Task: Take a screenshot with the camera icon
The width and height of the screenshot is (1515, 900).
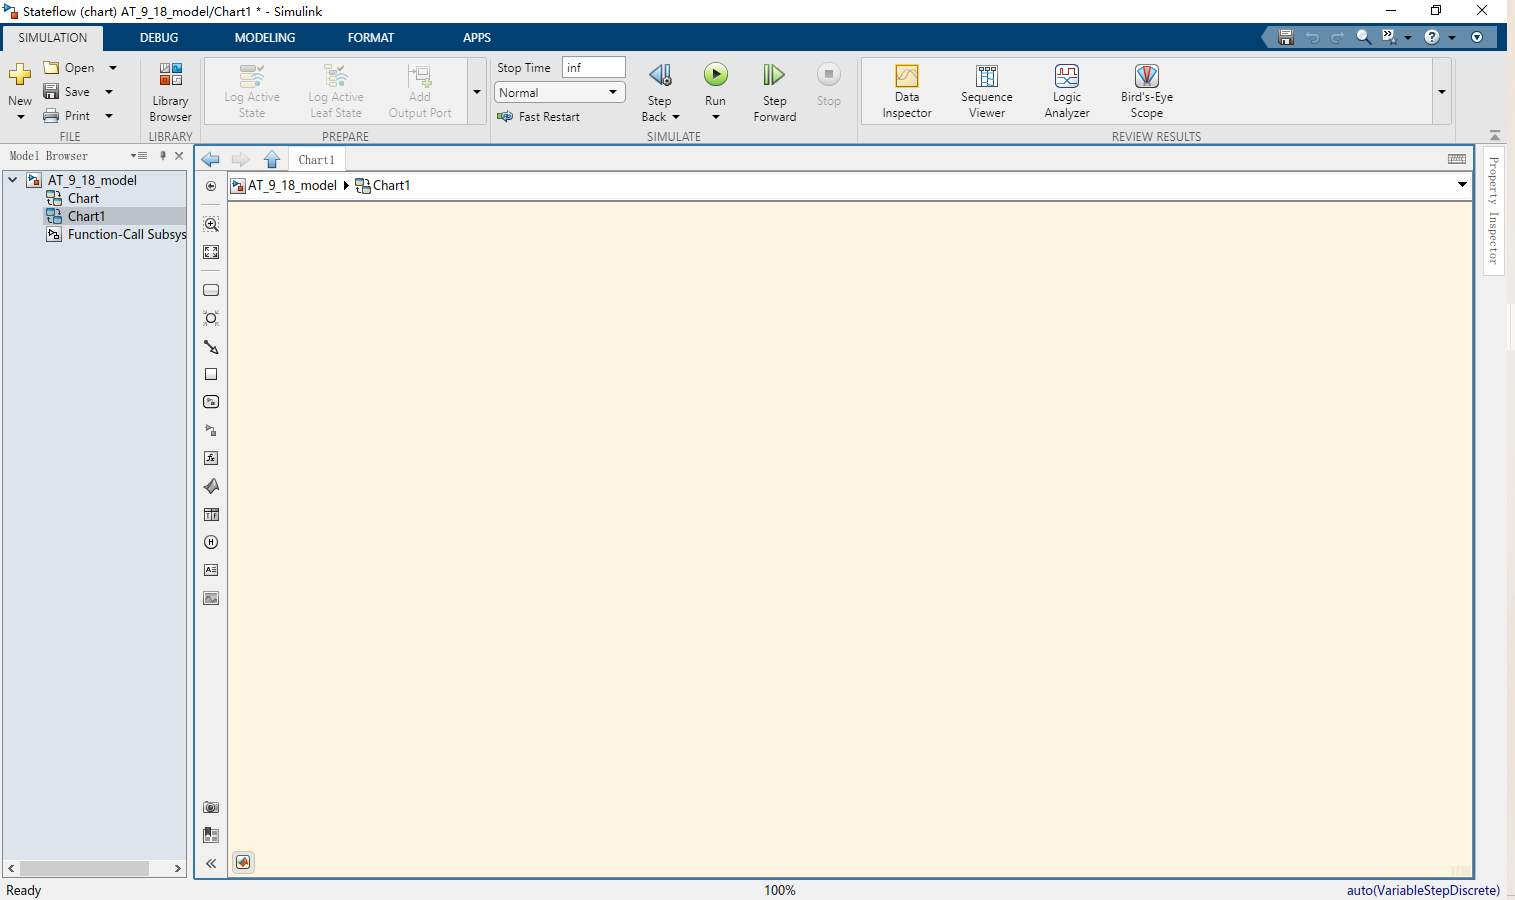Action: (x=211, y=807)
